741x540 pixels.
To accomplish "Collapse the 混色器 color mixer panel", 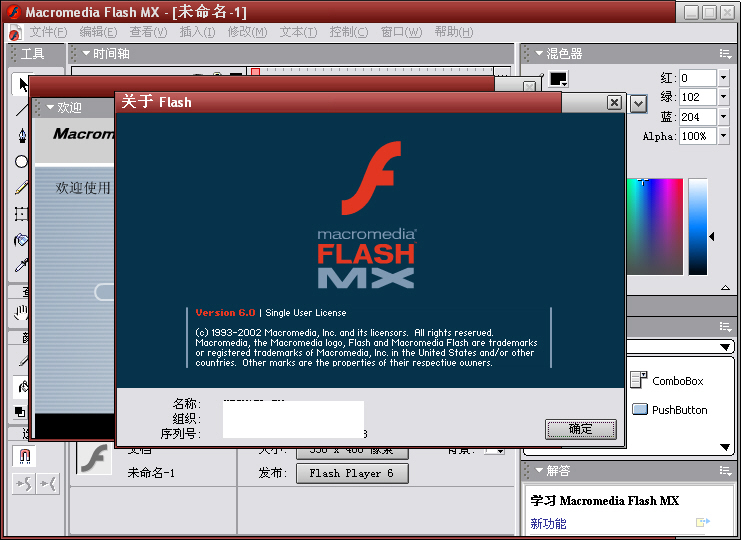I will coord(539,54).
